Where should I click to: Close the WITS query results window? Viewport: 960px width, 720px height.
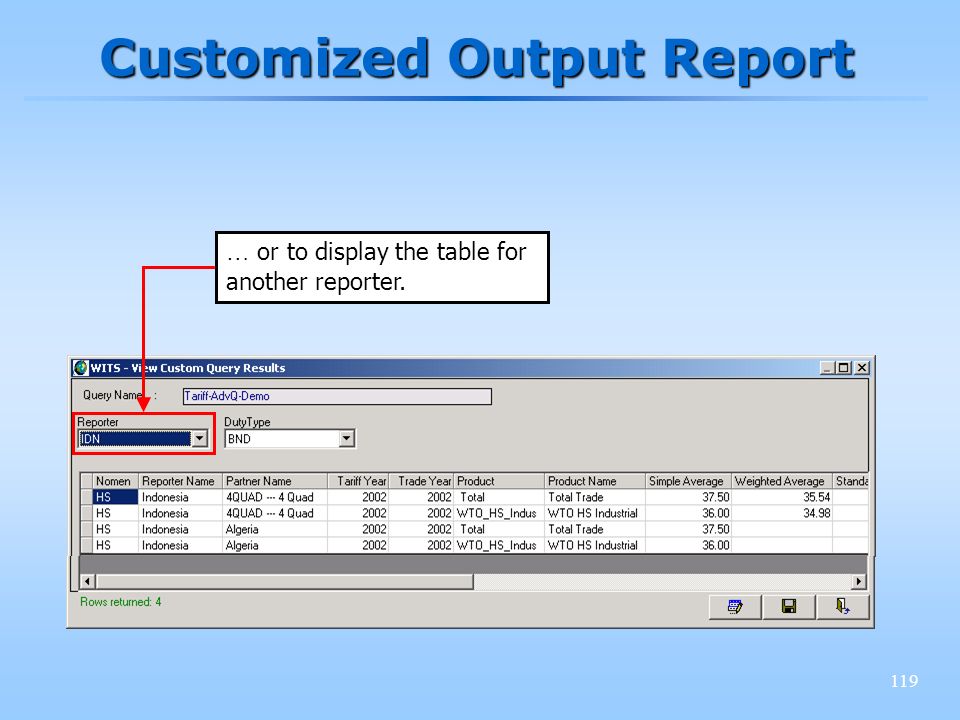click(x=861, y=368)
